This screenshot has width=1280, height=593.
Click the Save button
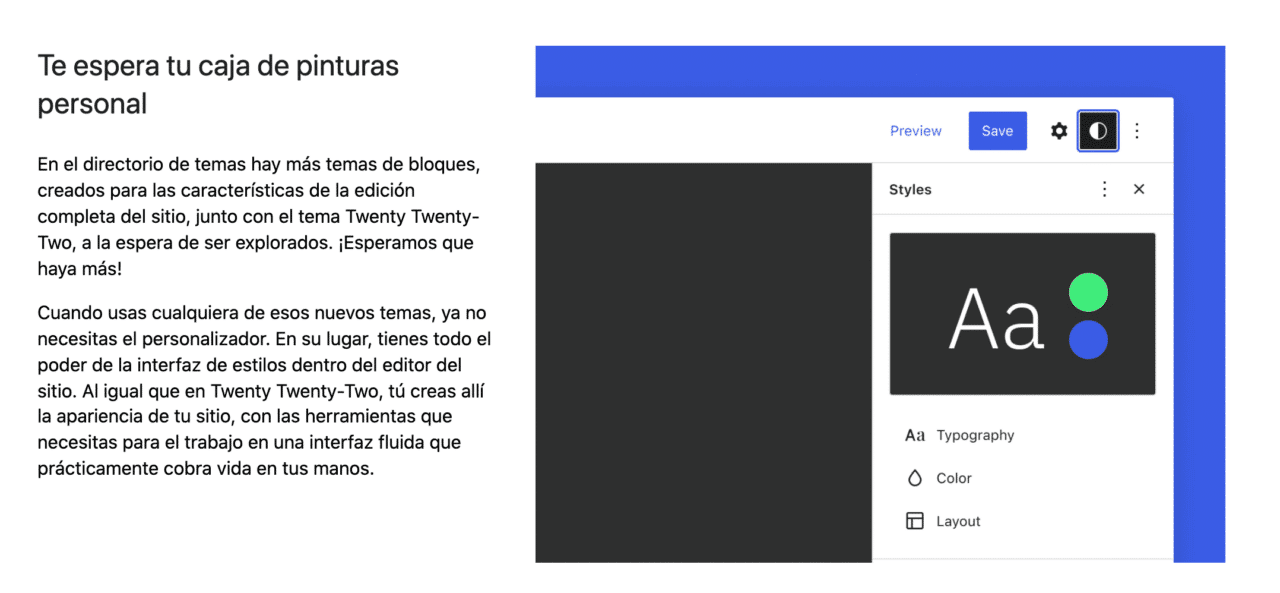(x=997, y=130)
